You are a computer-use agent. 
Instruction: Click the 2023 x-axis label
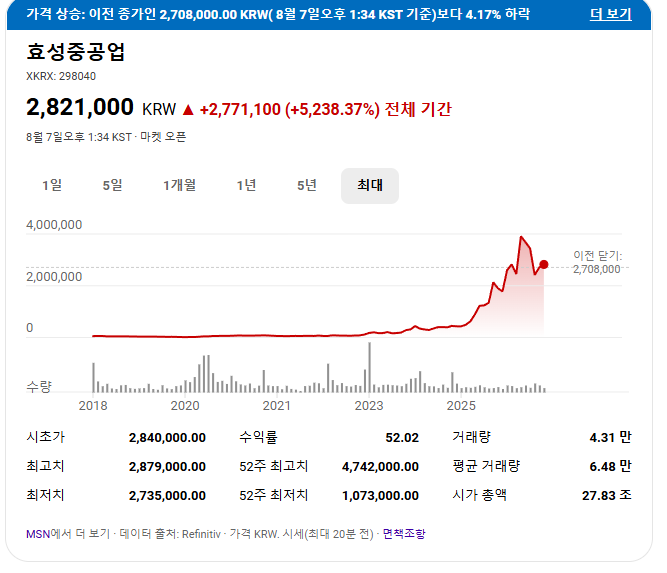click(369, 406)
